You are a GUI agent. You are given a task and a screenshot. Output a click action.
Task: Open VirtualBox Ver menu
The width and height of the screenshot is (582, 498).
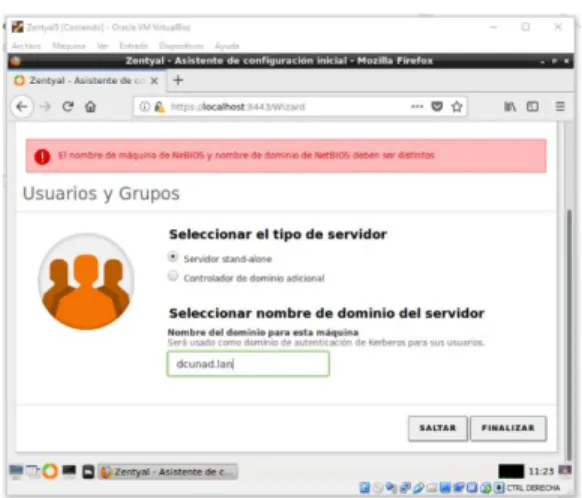pyautogui.click(x=102, y=46)
